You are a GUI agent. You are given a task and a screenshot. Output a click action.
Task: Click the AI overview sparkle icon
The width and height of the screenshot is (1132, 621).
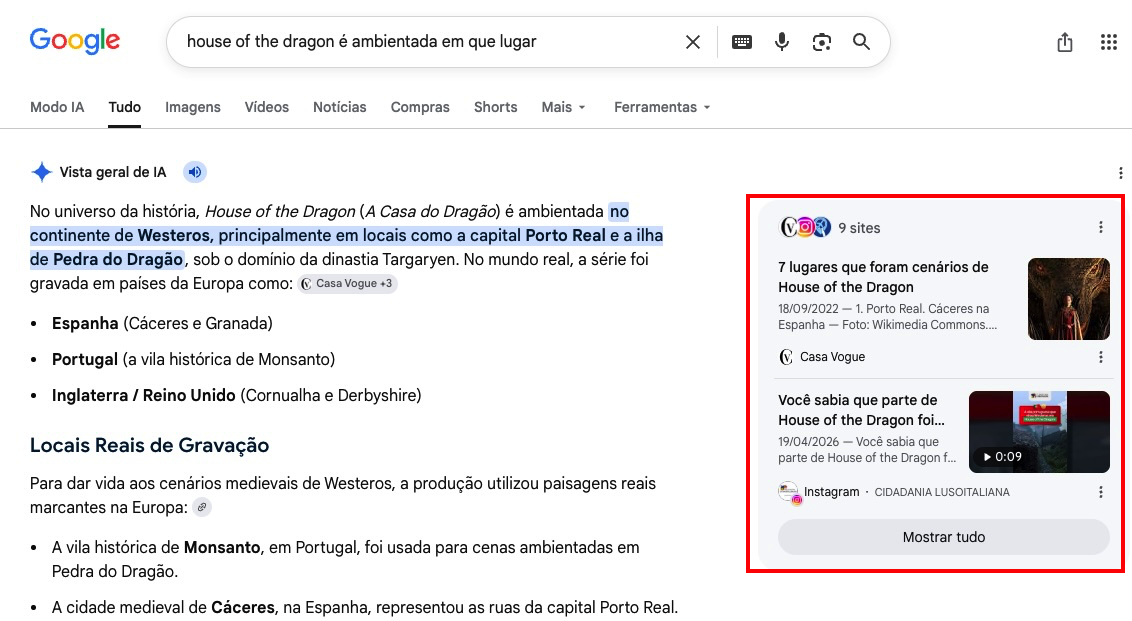pos(42,172)
